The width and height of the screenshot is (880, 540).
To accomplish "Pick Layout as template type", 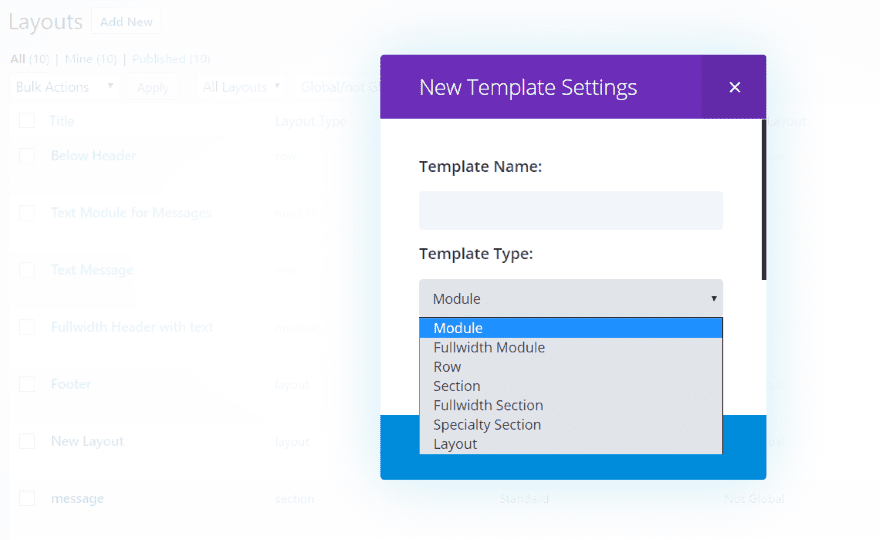I will tap(570, 444).
